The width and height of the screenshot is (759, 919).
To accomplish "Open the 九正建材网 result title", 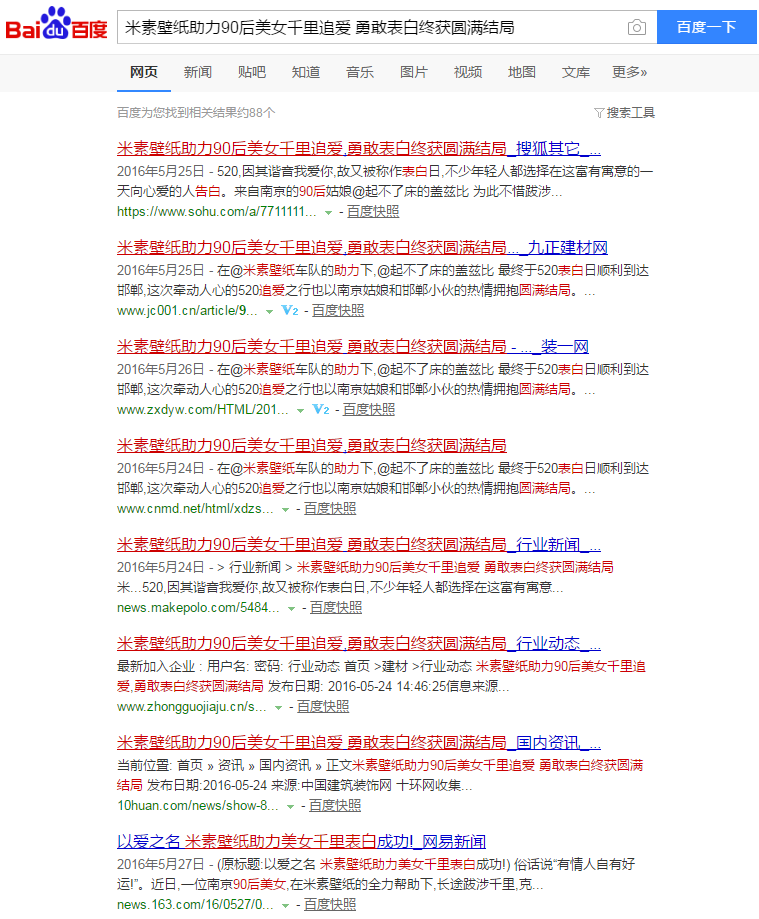I will tap(362, 247).
